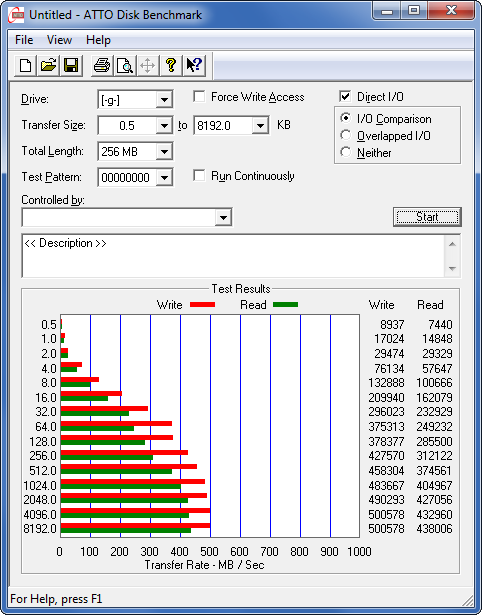Select the I/O Comparison radio button

(x=346, y=118)
